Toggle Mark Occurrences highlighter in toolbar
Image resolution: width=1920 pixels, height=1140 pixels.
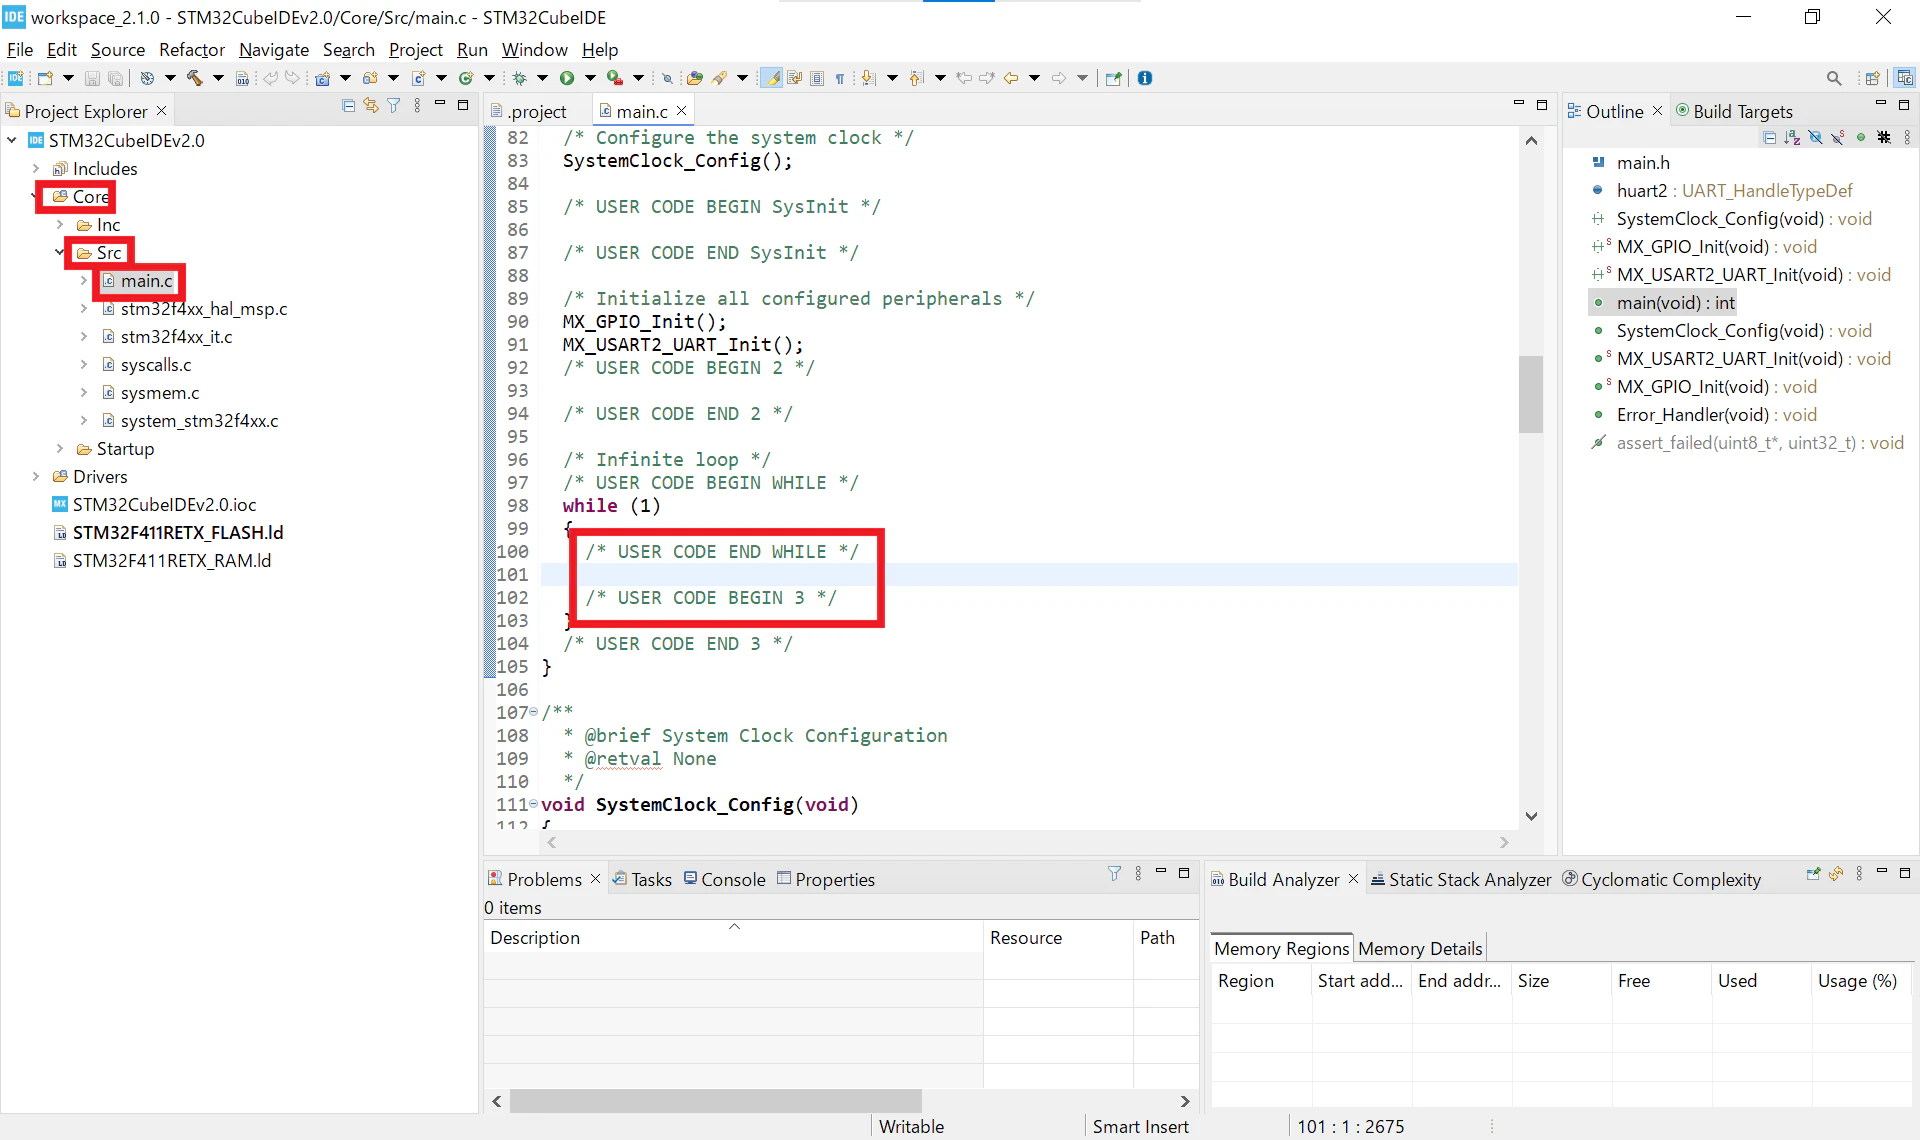click(x=771, y=78)
